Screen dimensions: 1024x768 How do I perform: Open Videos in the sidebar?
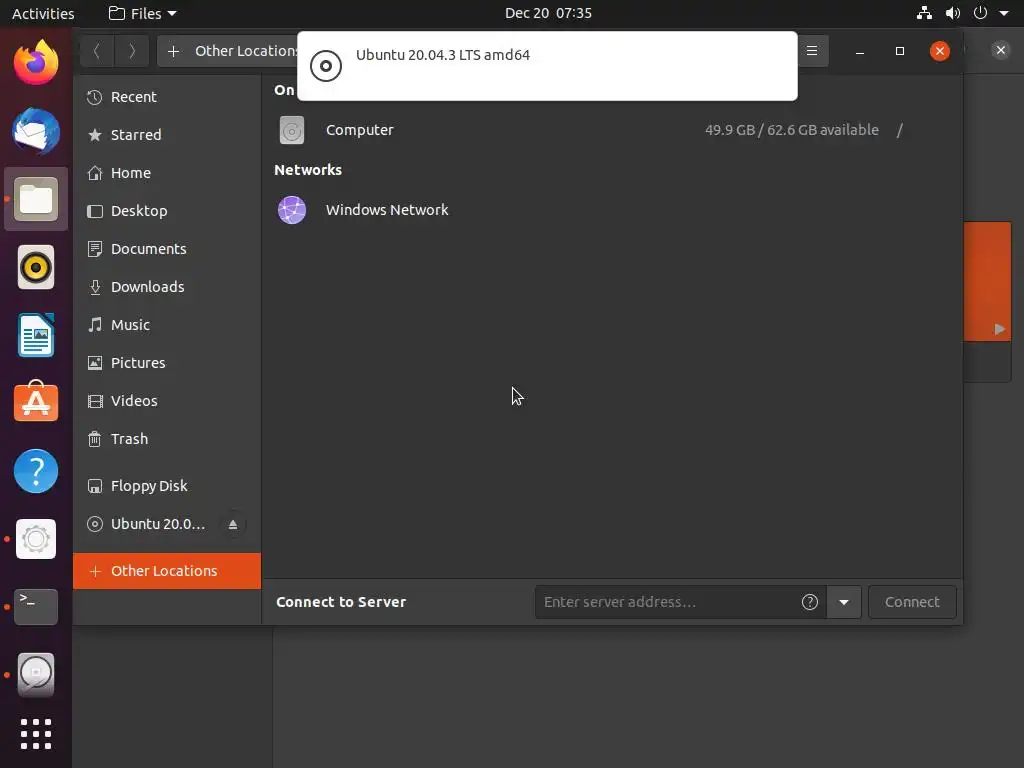pyautogui.click(x=167, y=400)
